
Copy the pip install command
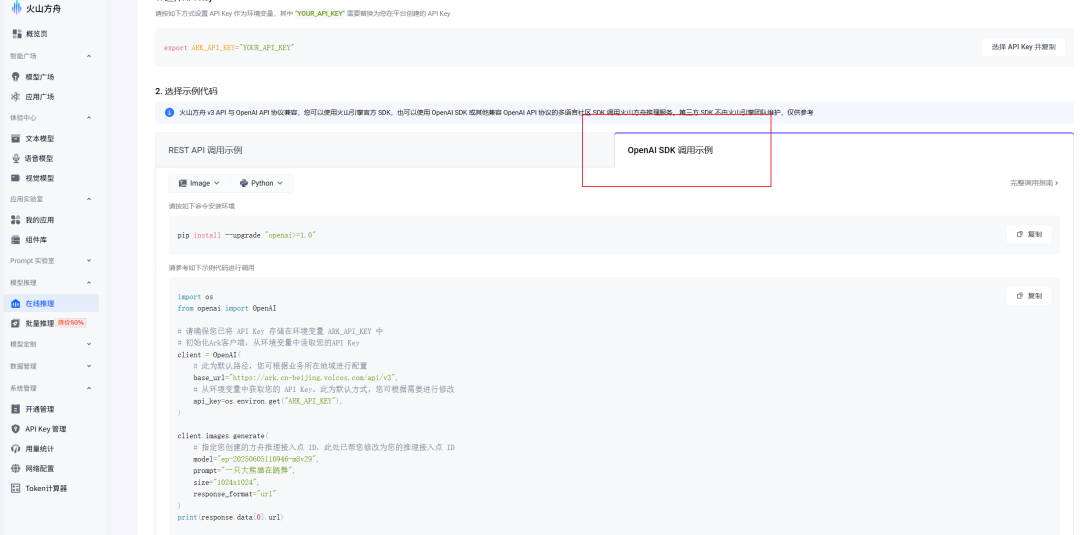coord(1029,234)
